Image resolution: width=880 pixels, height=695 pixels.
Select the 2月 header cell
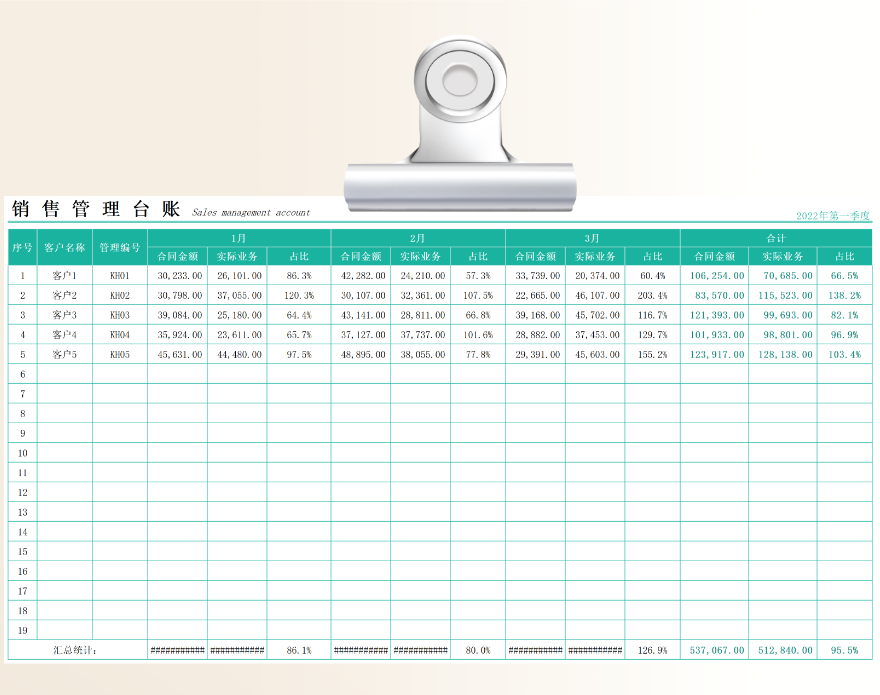click(417, 238)
